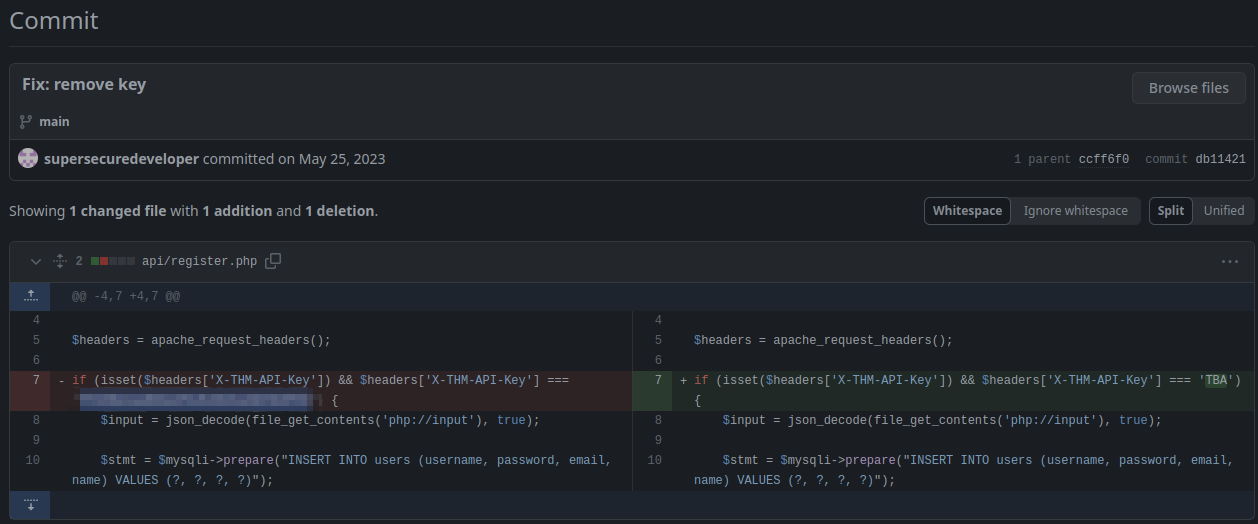Viewport: 1258px width, 524px height.
Task: Click the Browse files button
Action: (x=1188, y=88)
